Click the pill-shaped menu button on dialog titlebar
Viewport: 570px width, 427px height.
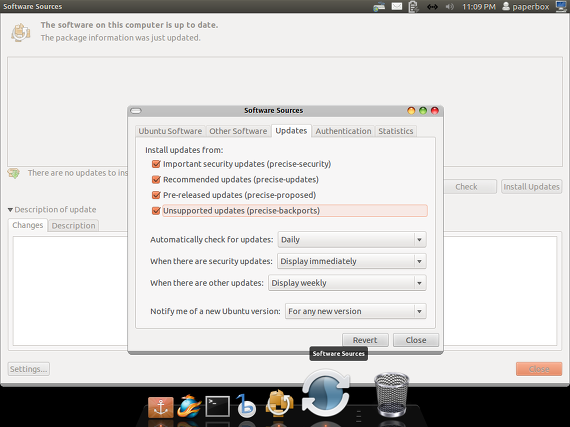[x=136, y=111]
